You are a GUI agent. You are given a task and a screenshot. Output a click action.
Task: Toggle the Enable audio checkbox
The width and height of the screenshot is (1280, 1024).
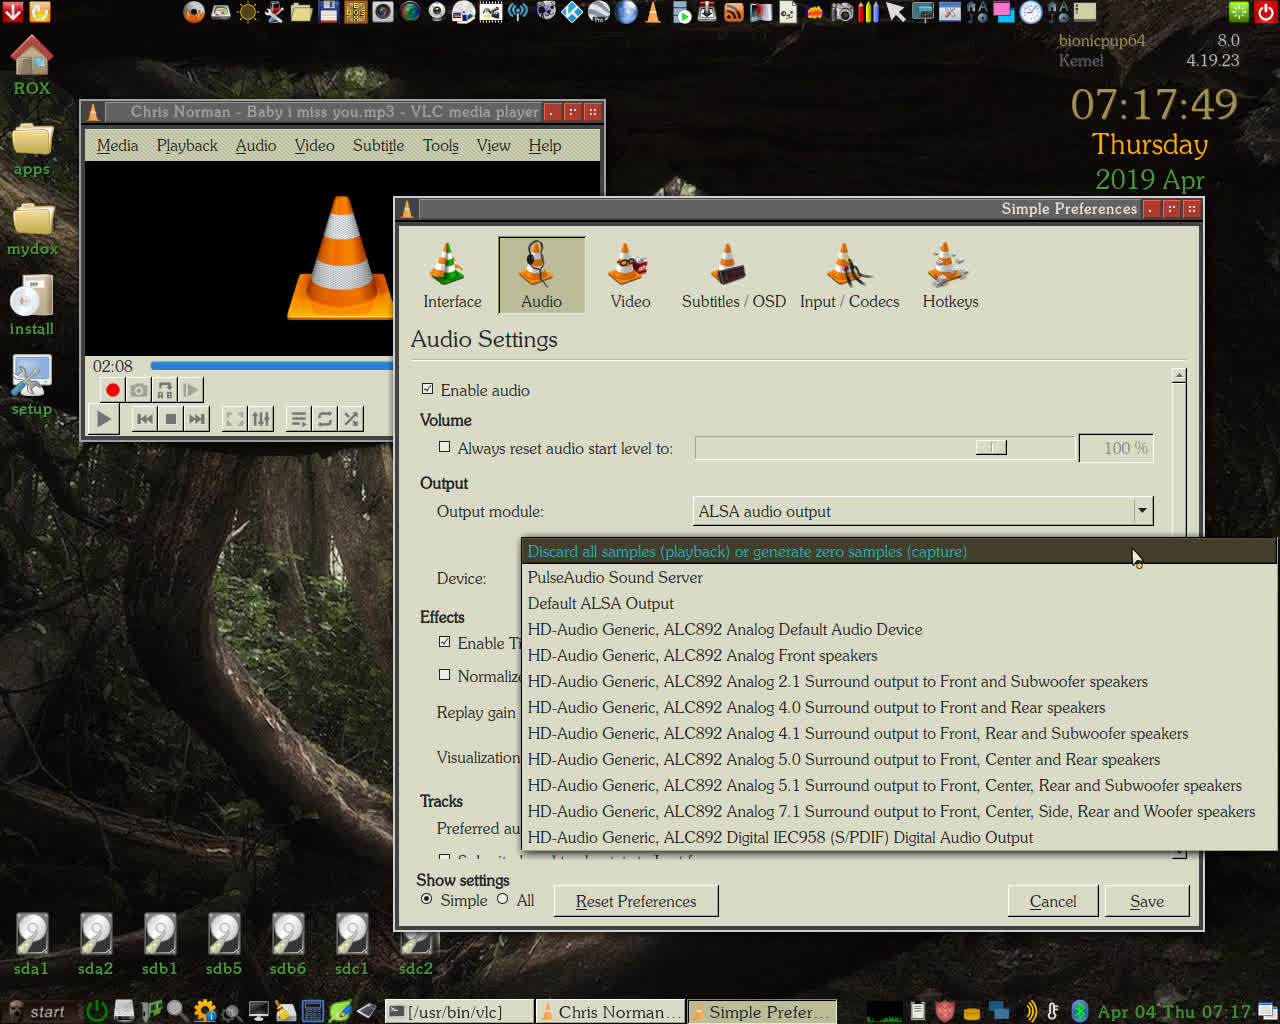[428, 389]
